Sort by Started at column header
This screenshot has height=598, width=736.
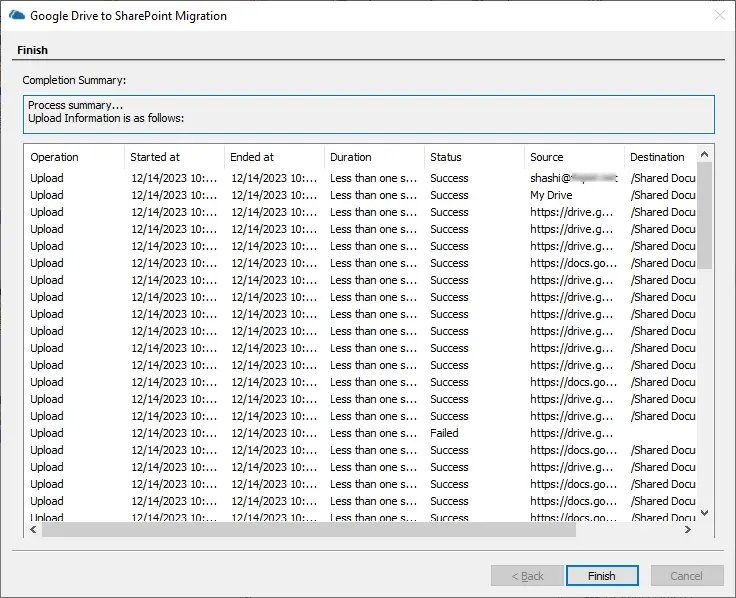click(174, 157)
